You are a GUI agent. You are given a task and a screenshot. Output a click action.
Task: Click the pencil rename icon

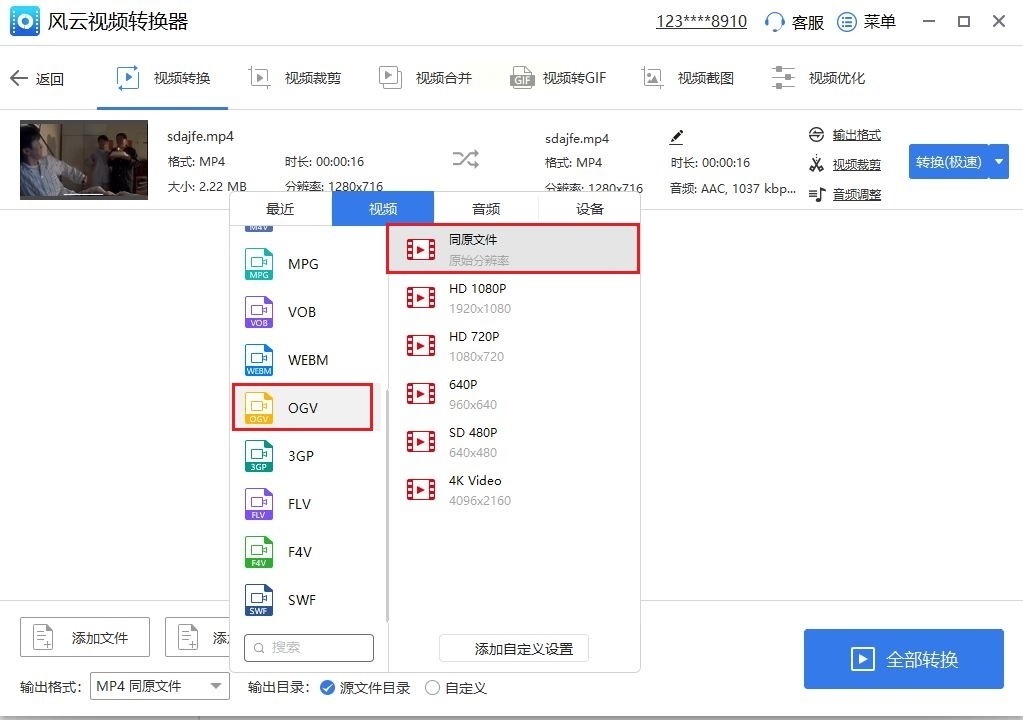point(677,137)
